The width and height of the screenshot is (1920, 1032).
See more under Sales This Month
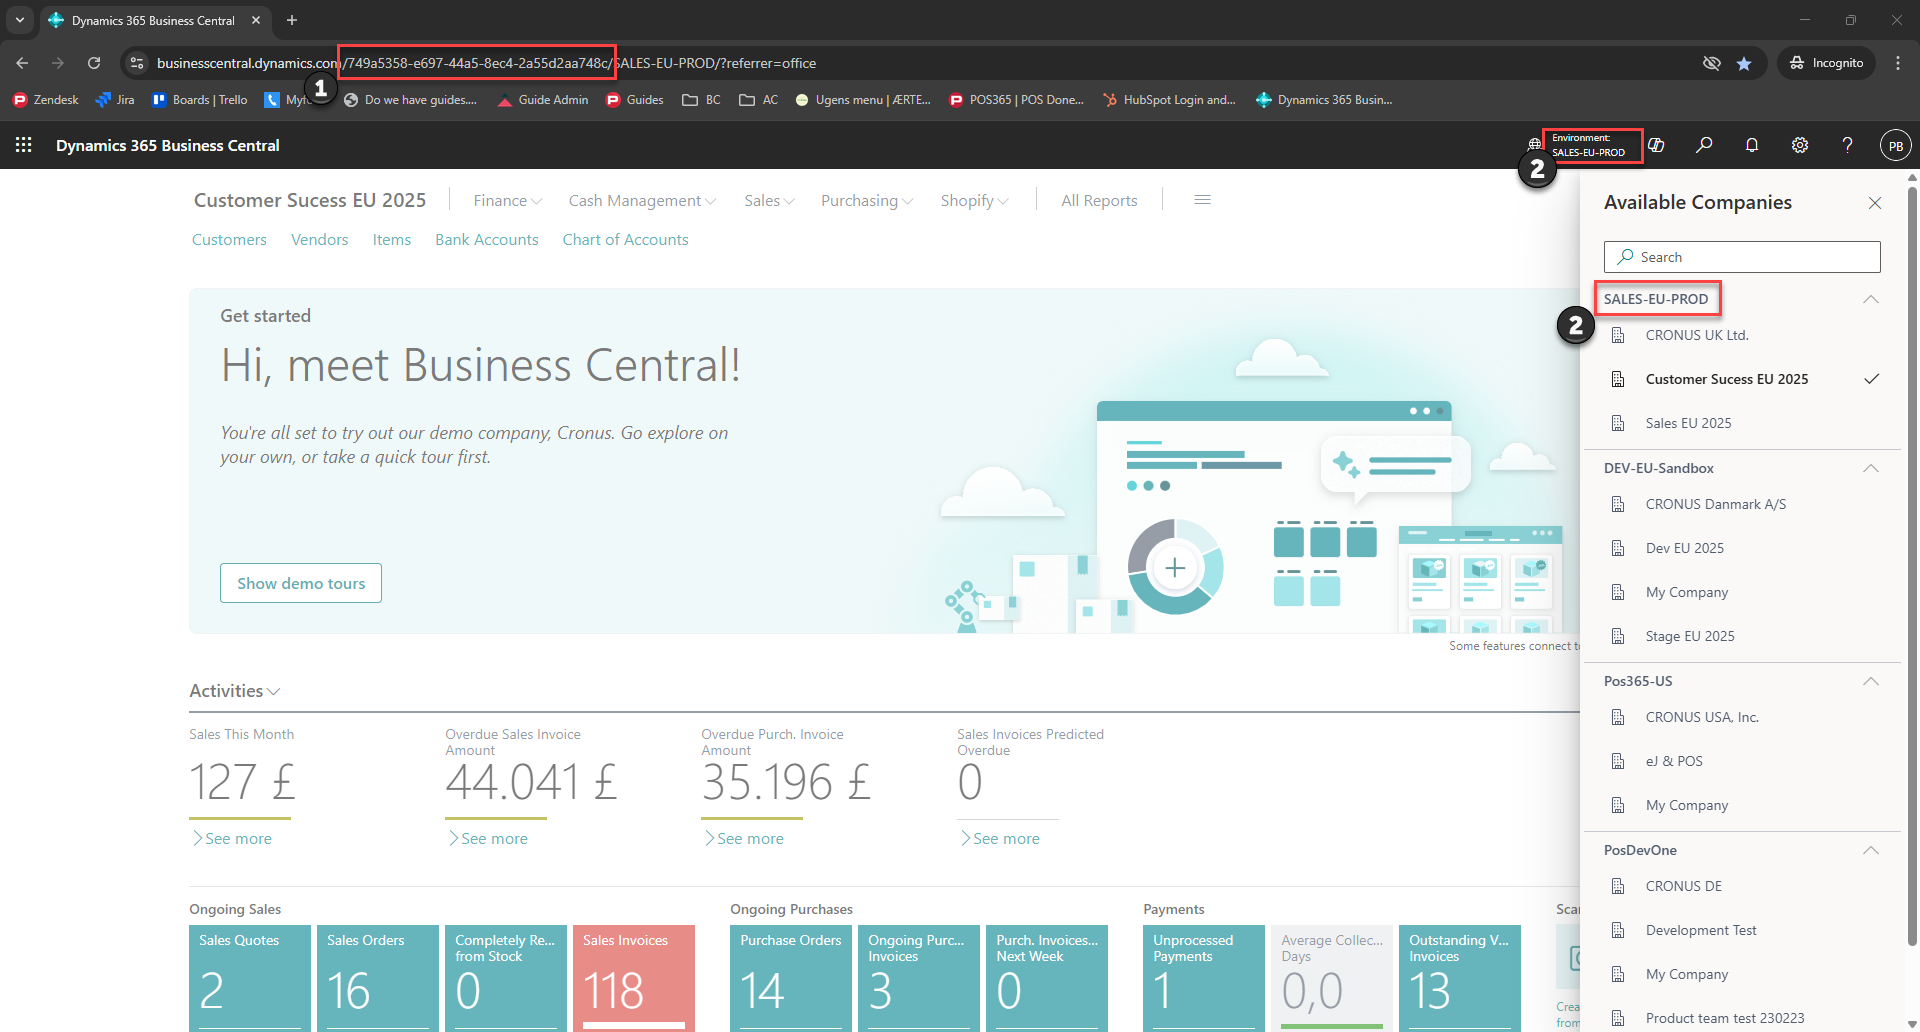coord(231,839)
